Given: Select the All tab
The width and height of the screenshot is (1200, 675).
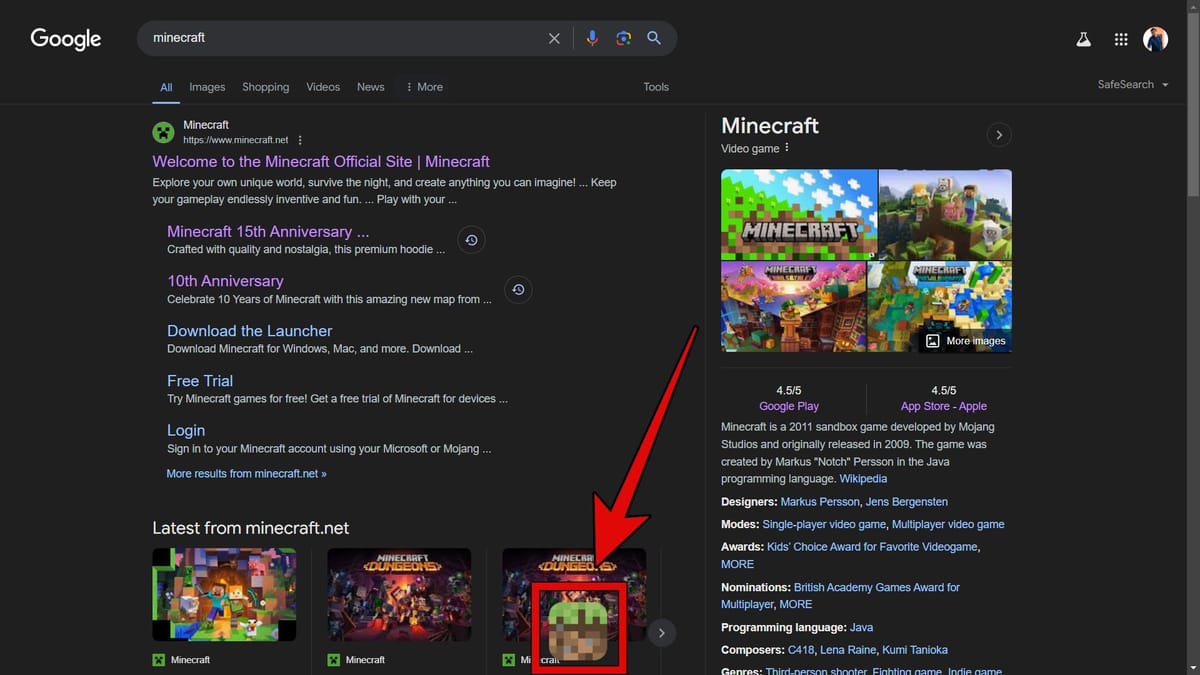Looking at the screenshot, I should click(x=166, y=87).
